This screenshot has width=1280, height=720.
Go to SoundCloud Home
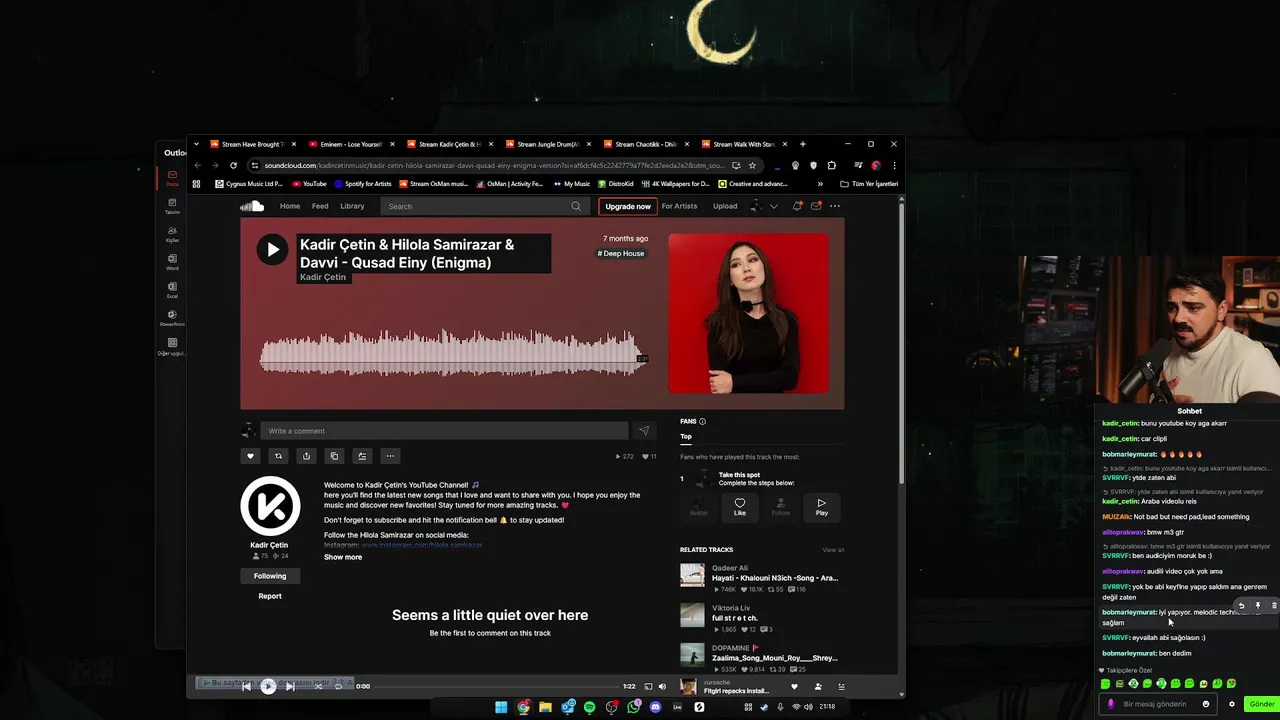point(290,206)
